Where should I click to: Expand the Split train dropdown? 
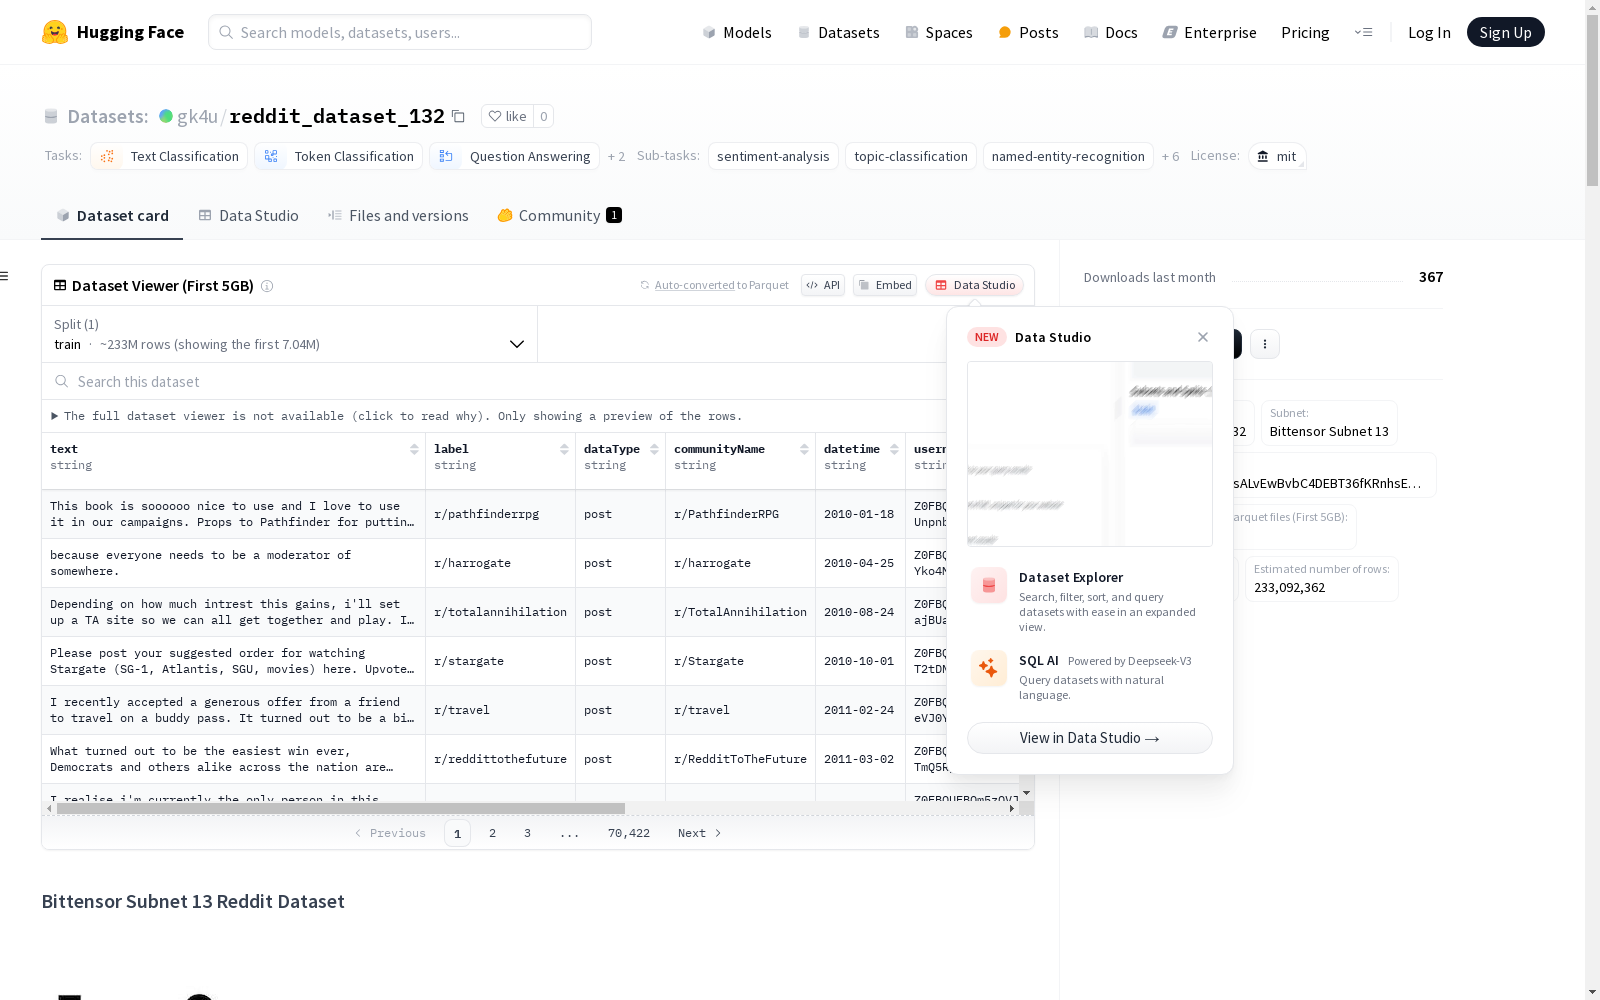(x=289, y=334)
